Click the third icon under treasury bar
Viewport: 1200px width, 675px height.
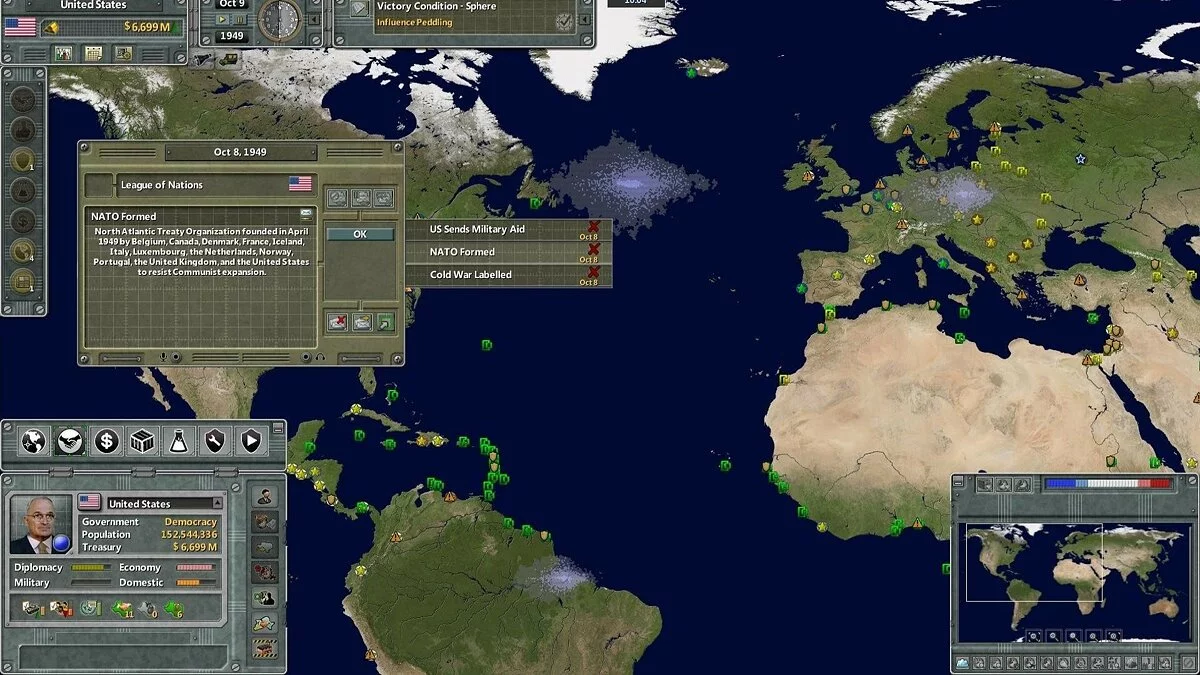[x=123, y=52]
